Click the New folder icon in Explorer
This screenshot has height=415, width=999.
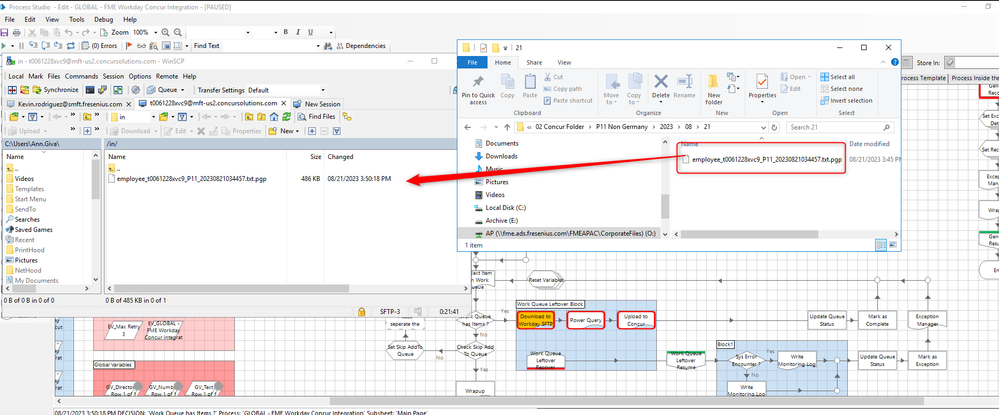pos(714,81)
